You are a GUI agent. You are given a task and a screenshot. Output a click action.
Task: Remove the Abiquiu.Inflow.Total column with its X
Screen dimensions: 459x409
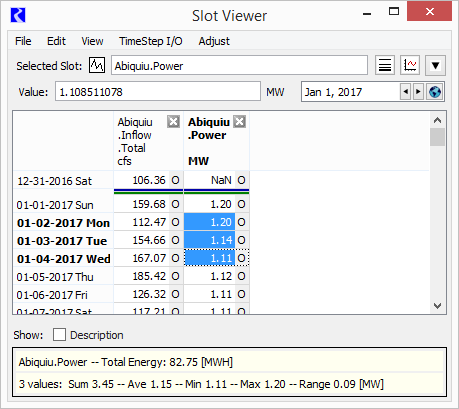click(173, 122)
